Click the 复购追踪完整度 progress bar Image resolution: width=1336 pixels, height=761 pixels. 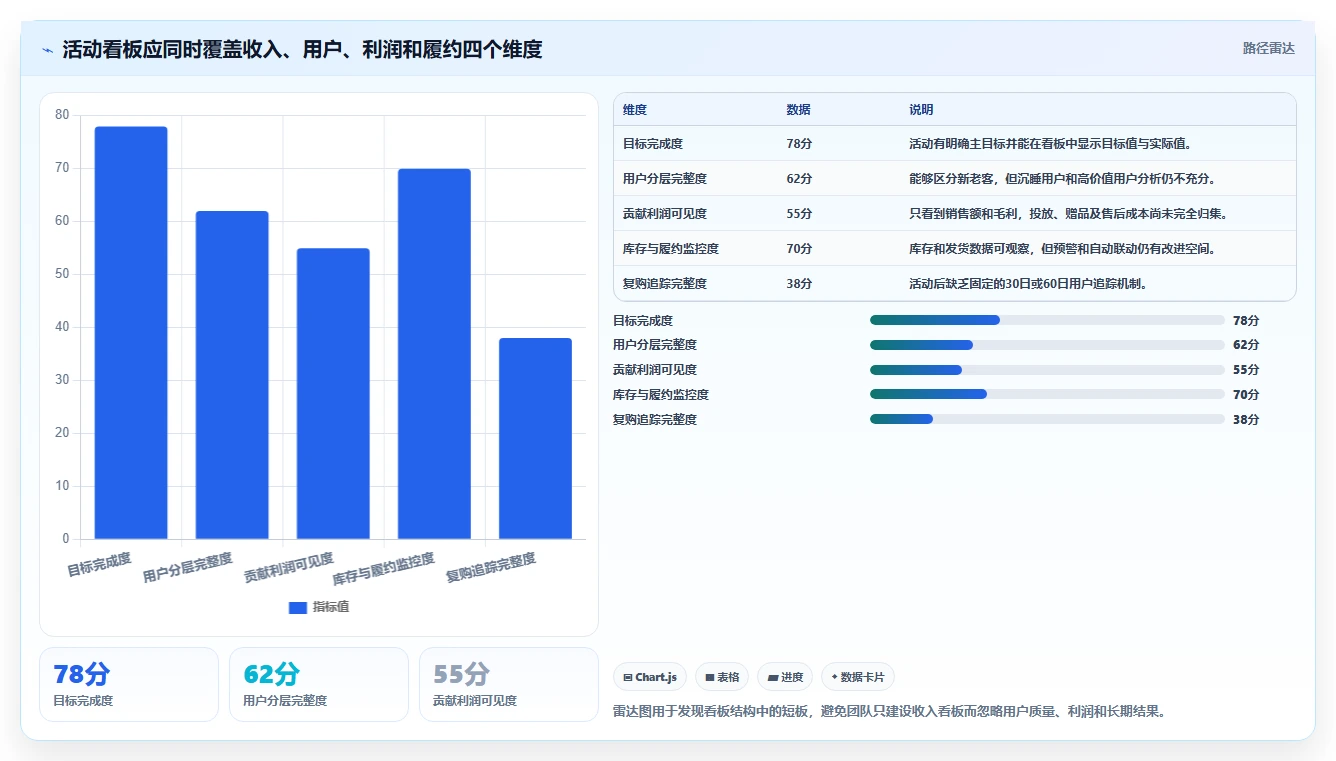tap(1047, 419)
